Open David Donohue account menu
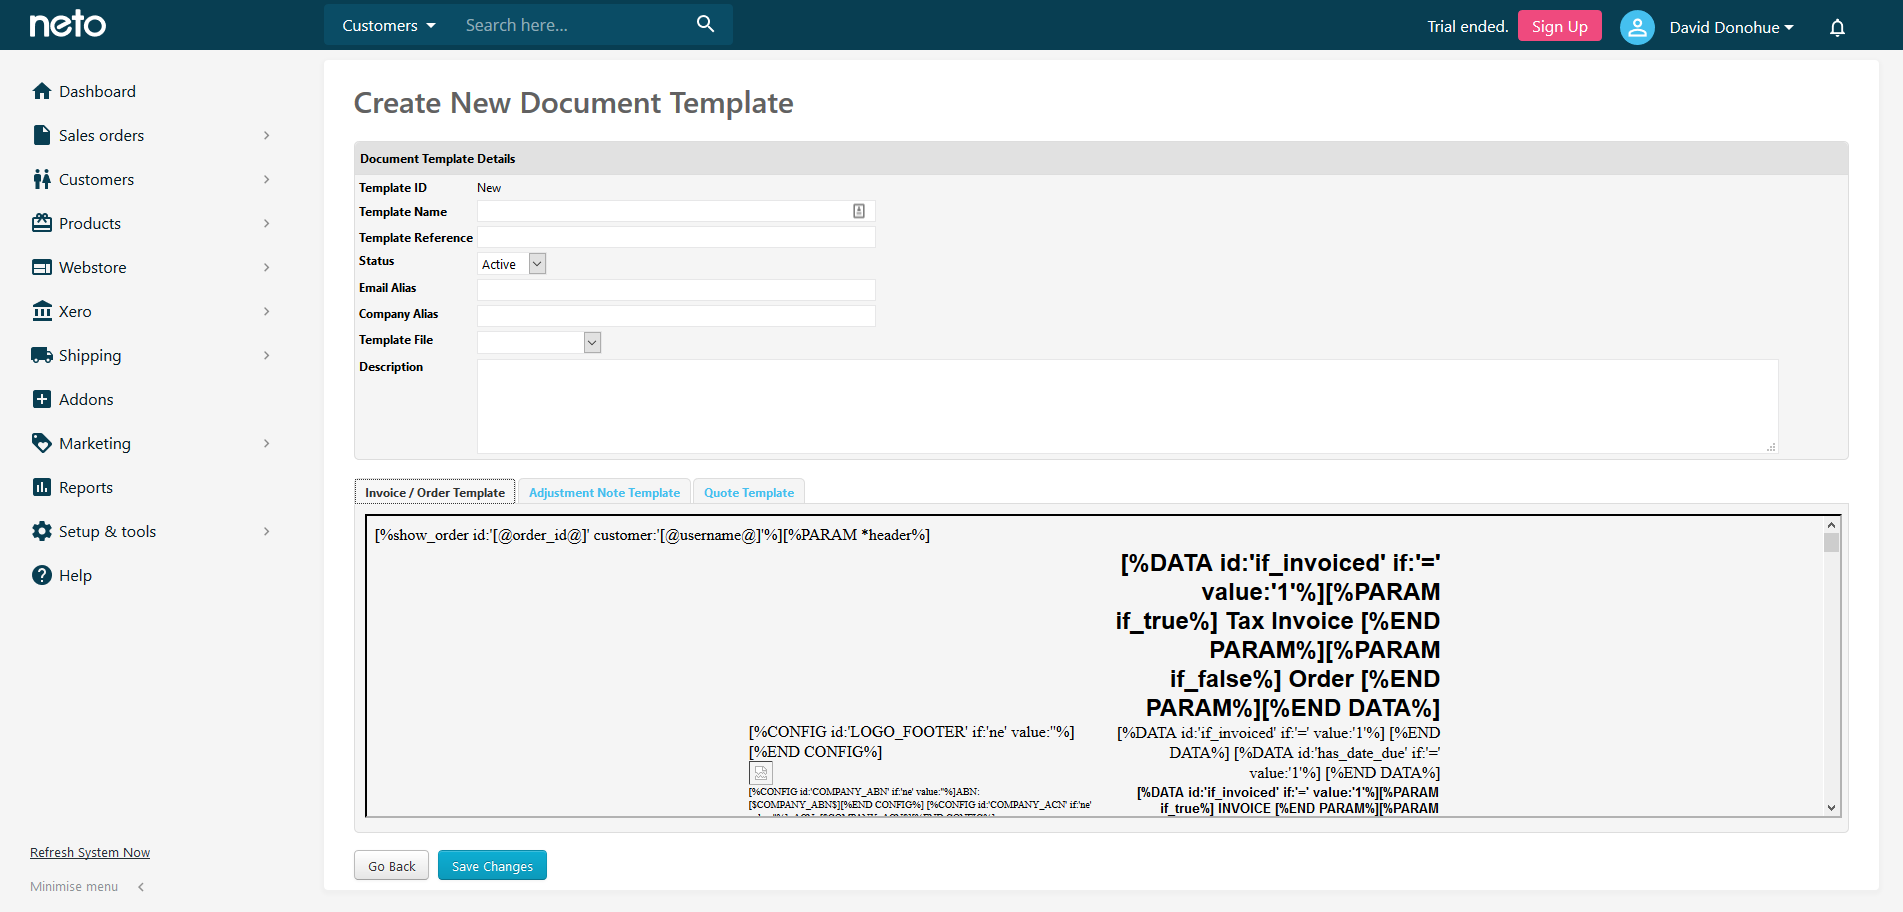1903x912 pixels. coord(1731,27)
